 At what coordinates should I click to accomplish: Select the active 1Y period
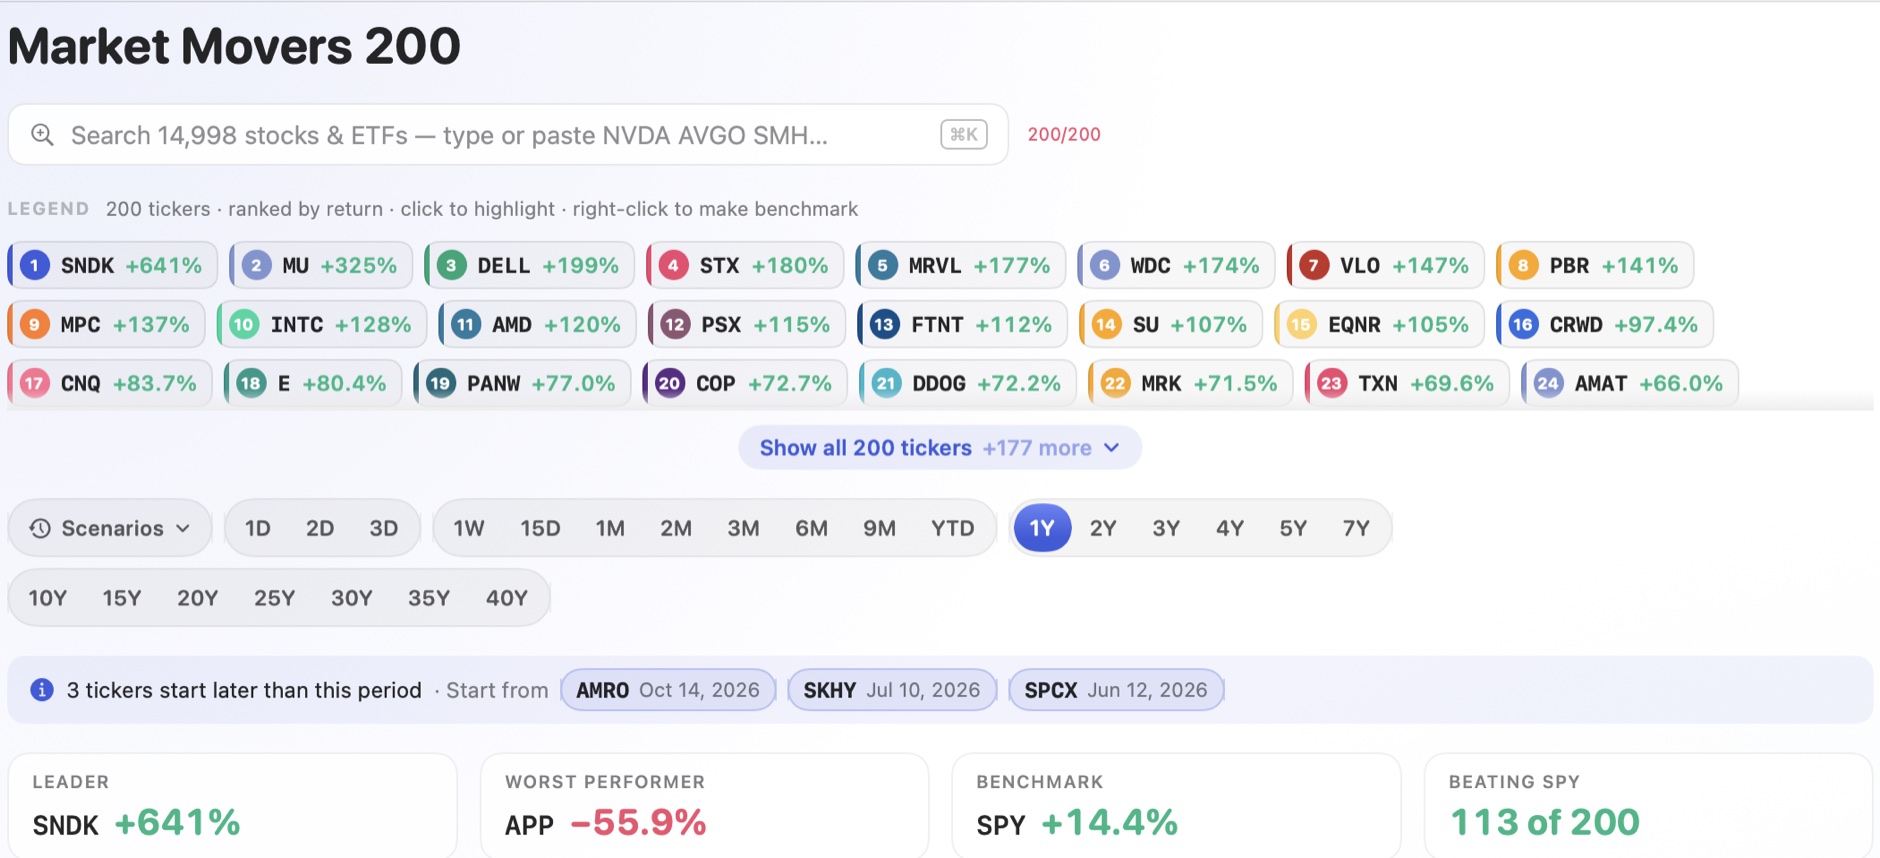(1042, 528)
